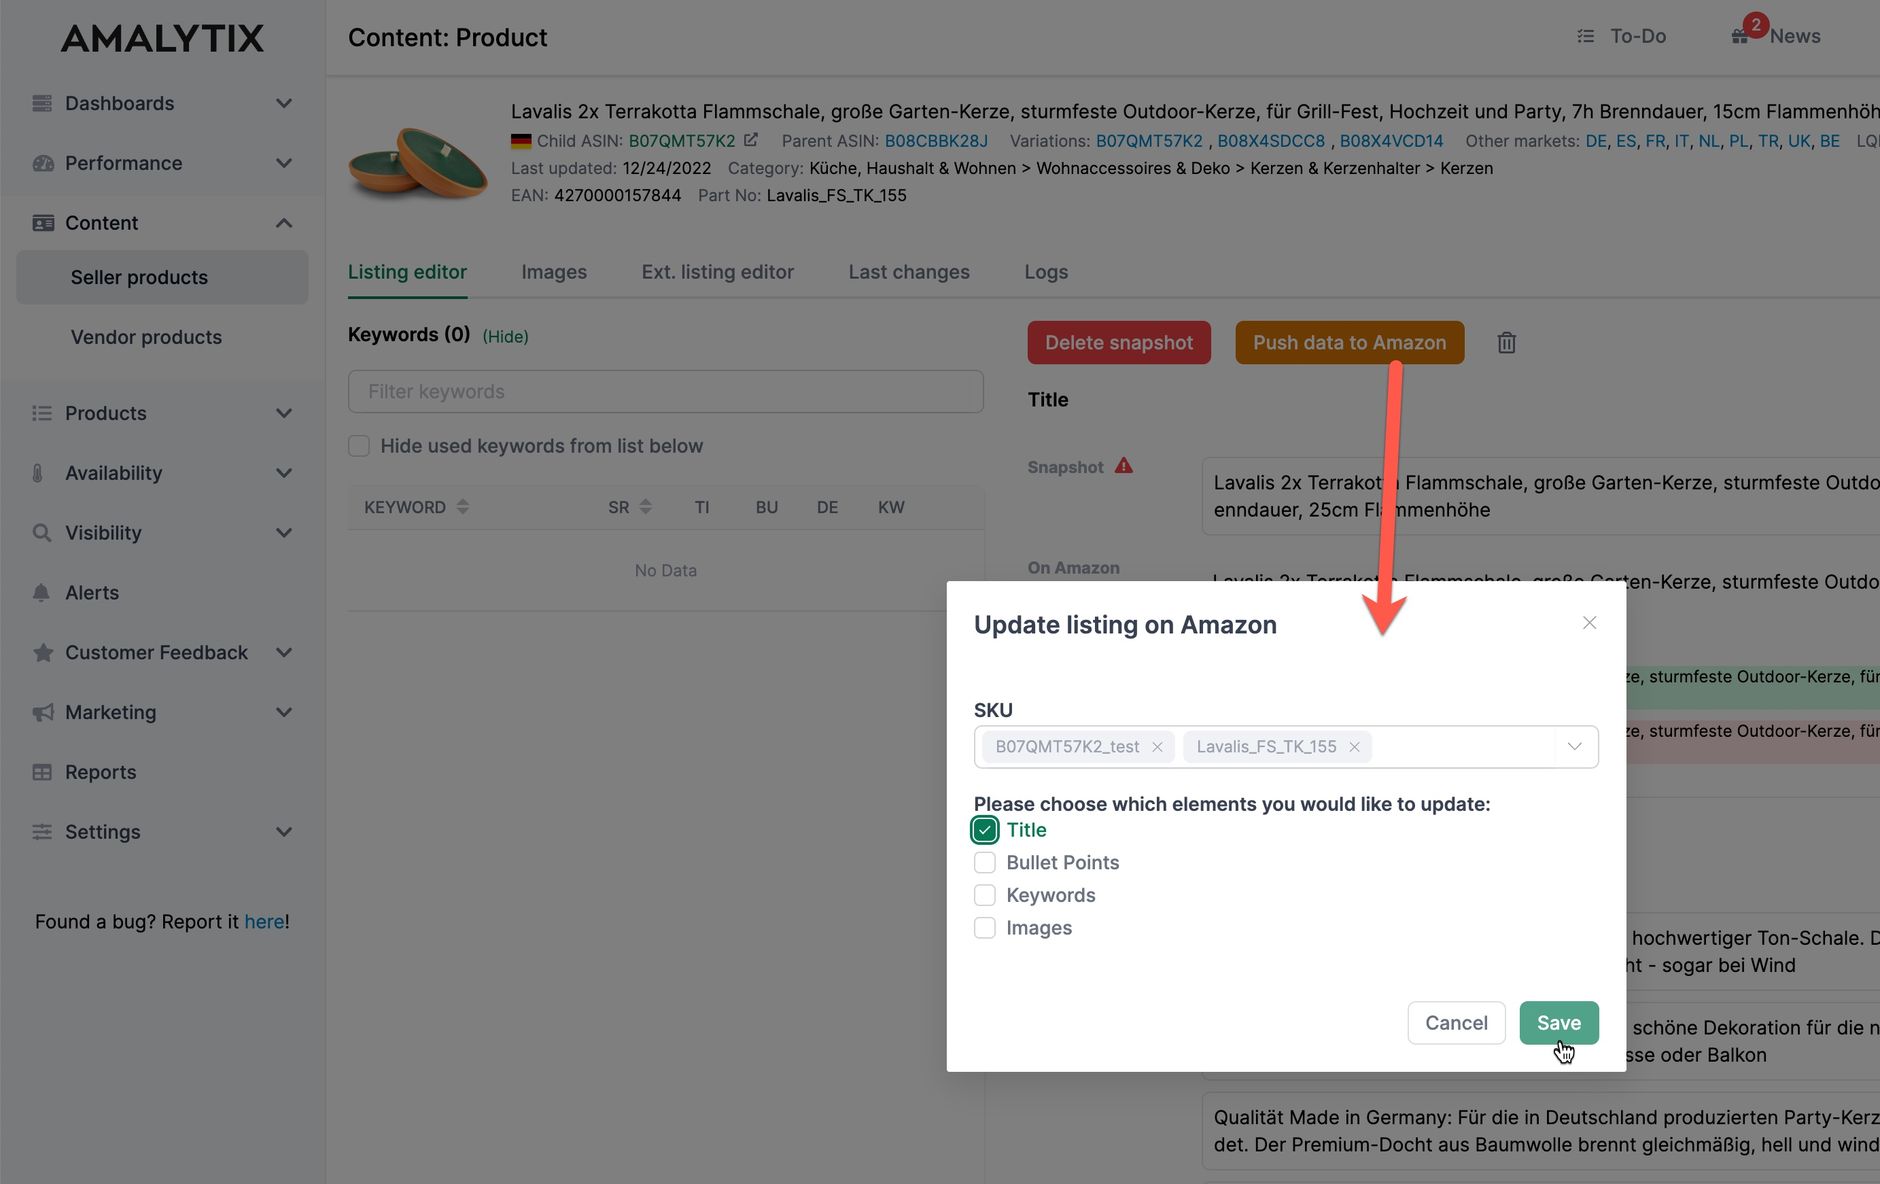Click the bug report here link
Image resolution: width=1880 pixels, height=1184 pixels.
(264, 922)
